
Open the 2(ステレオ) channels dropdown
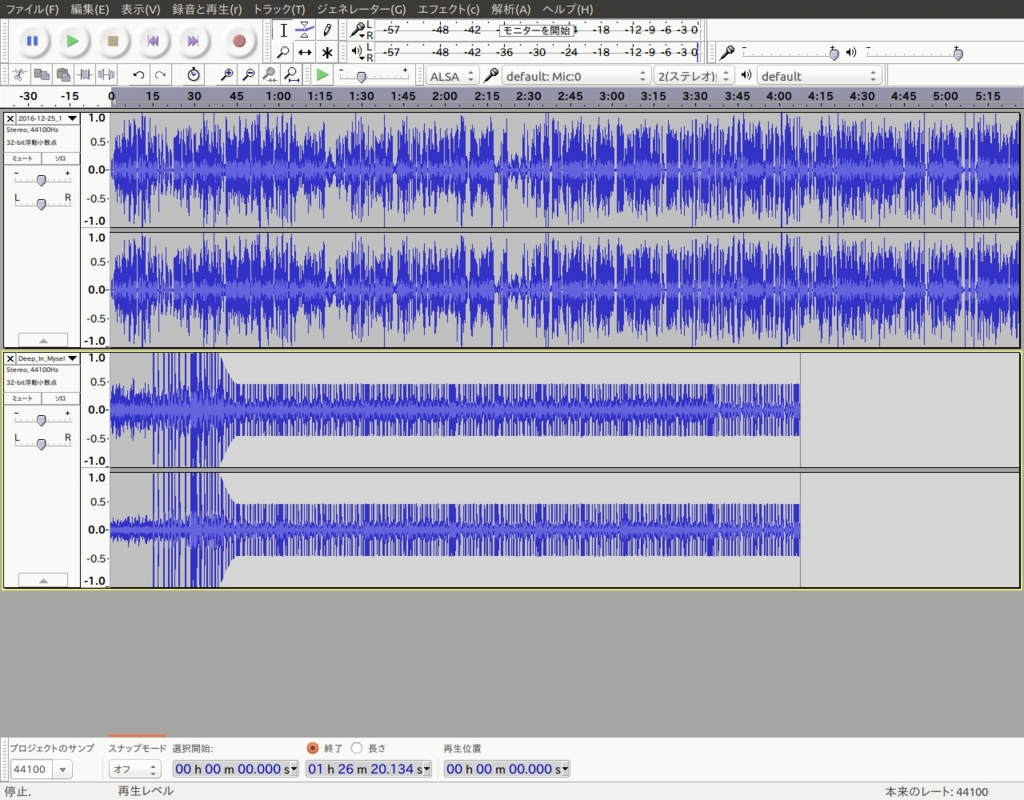694,76
